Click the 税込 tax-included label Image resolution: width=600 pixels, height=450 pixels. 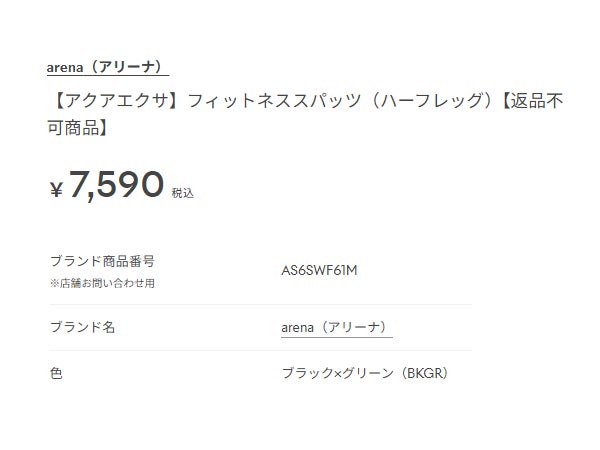click(183, 192)
